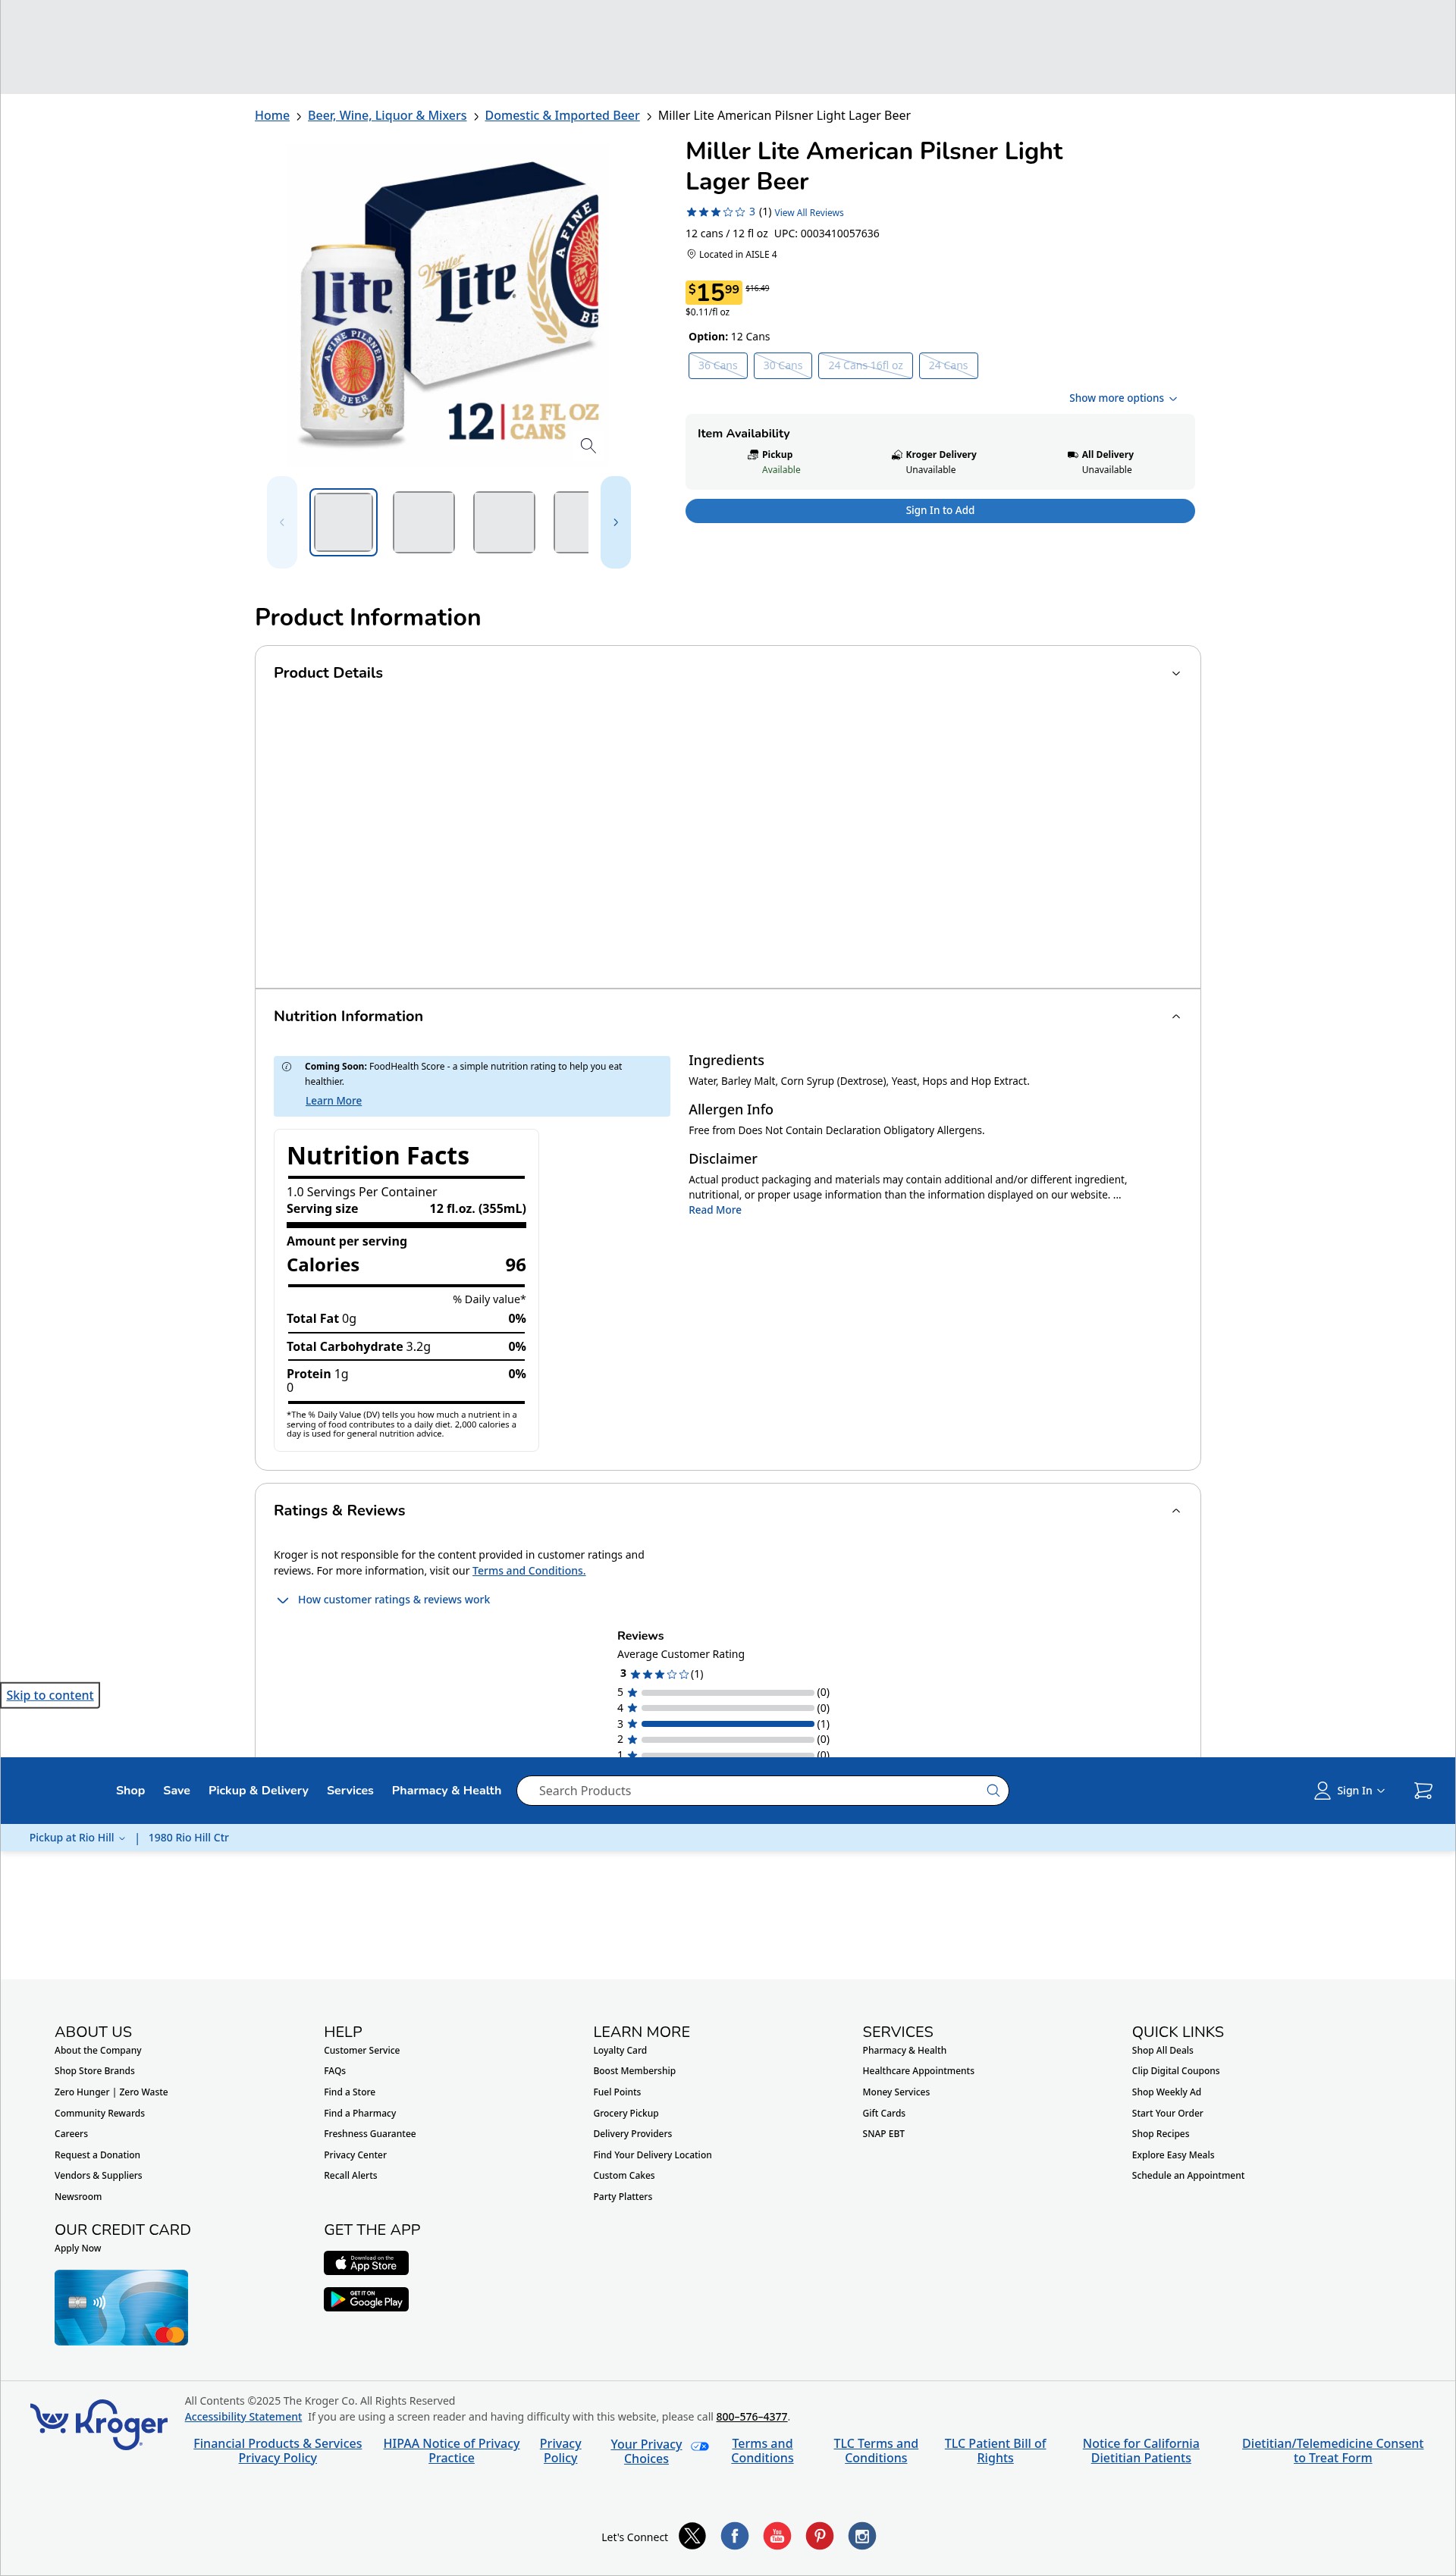Click the magnifier zoom icon on product image
This screenshot has width=1456, height=2576.
coord(588,446)
